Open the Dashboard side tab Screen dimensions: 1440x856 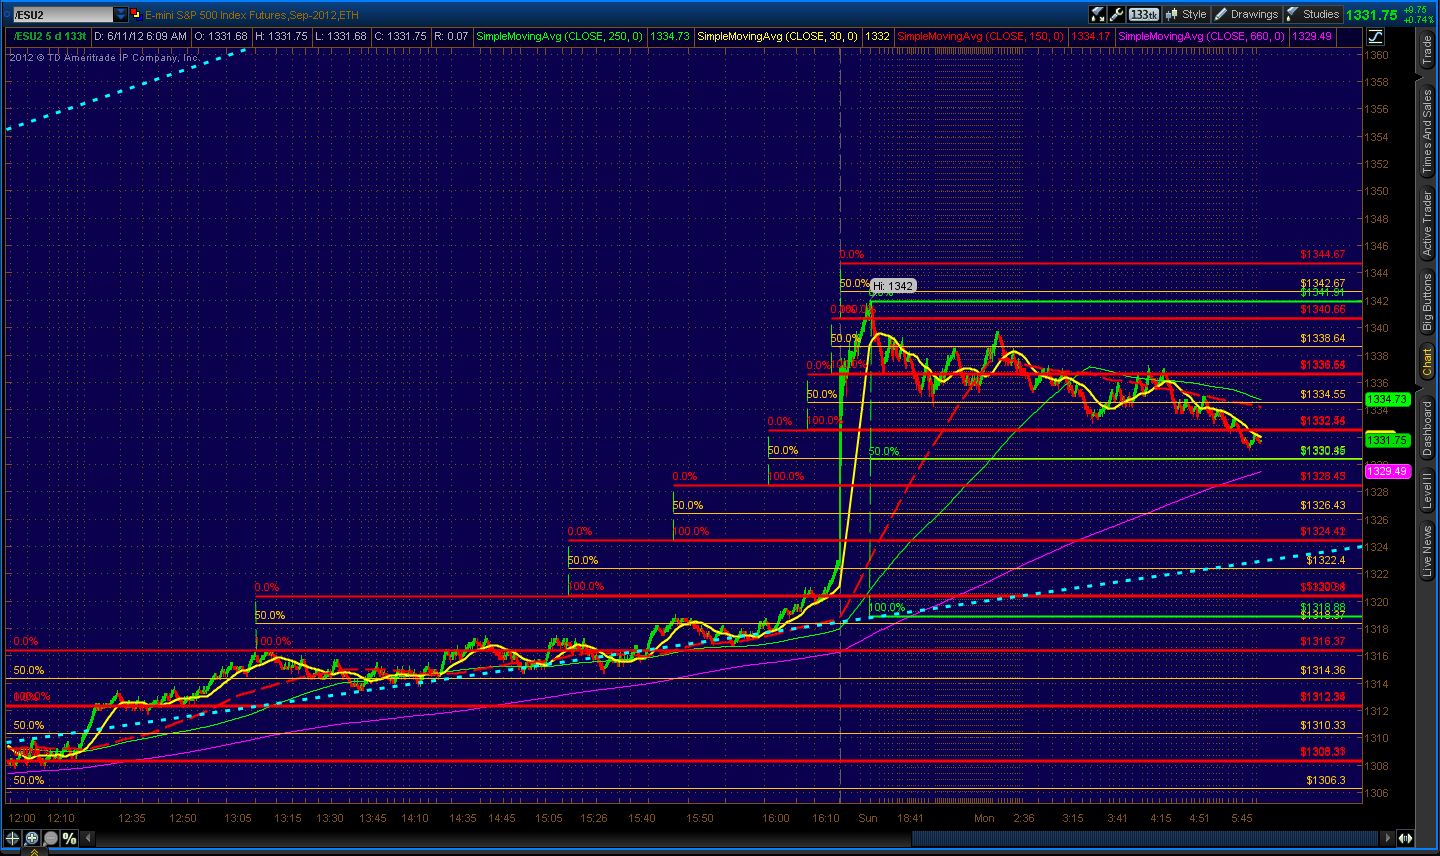[1428, 428]
